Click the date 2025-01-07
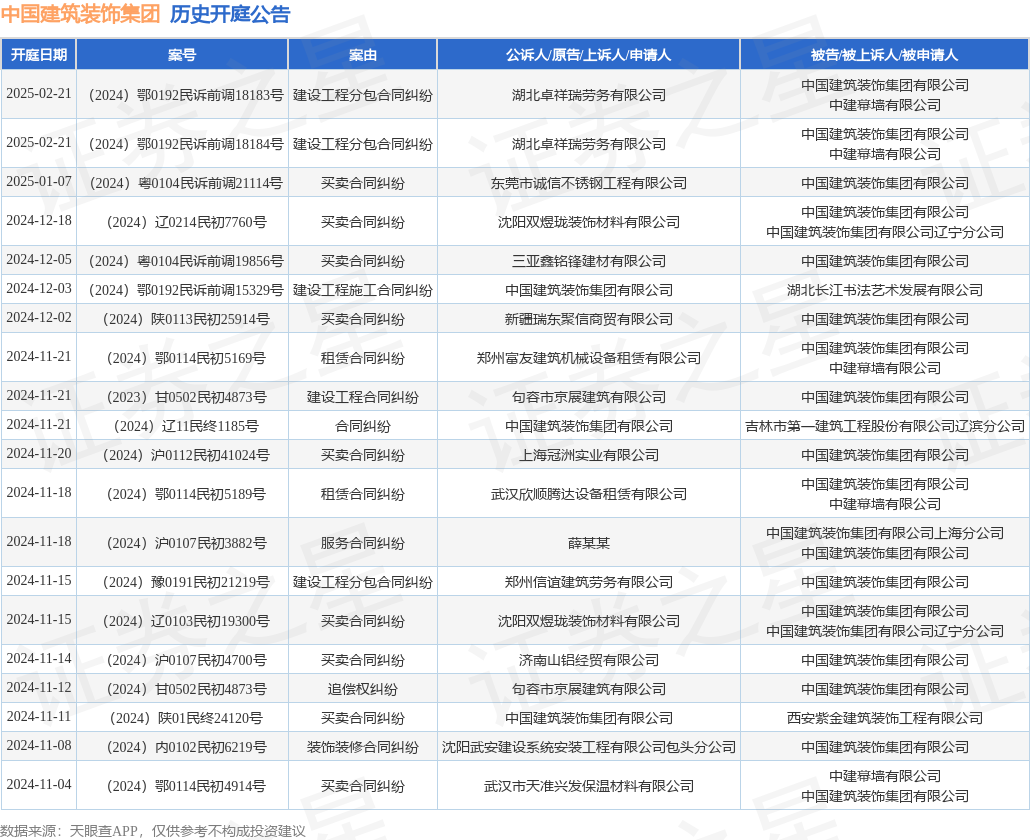Image resolution: width=1030 pixels, height=840 pixels. 39,181
